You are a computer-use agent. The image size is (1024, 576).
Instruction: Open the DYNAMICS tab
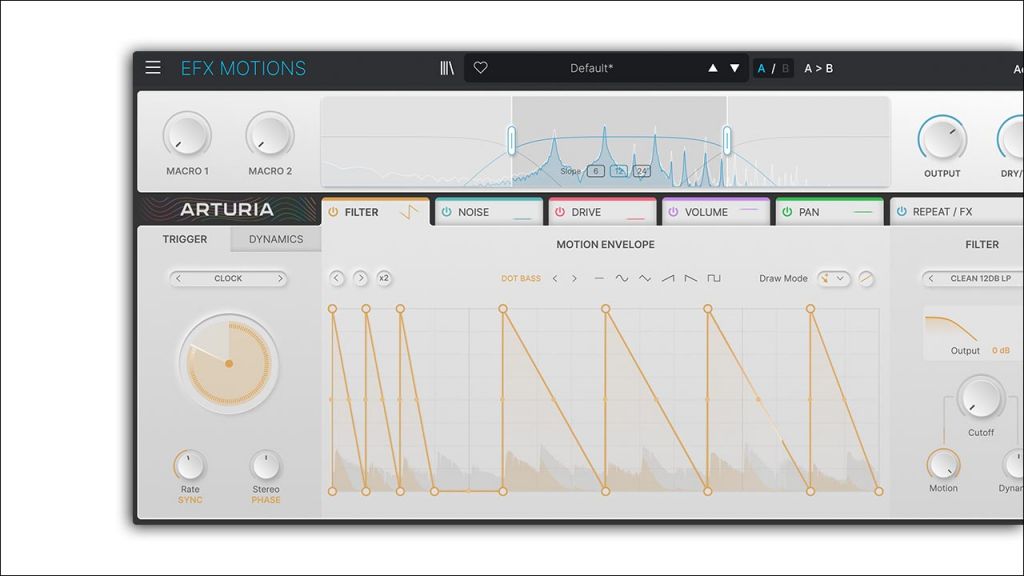(276, 239)
